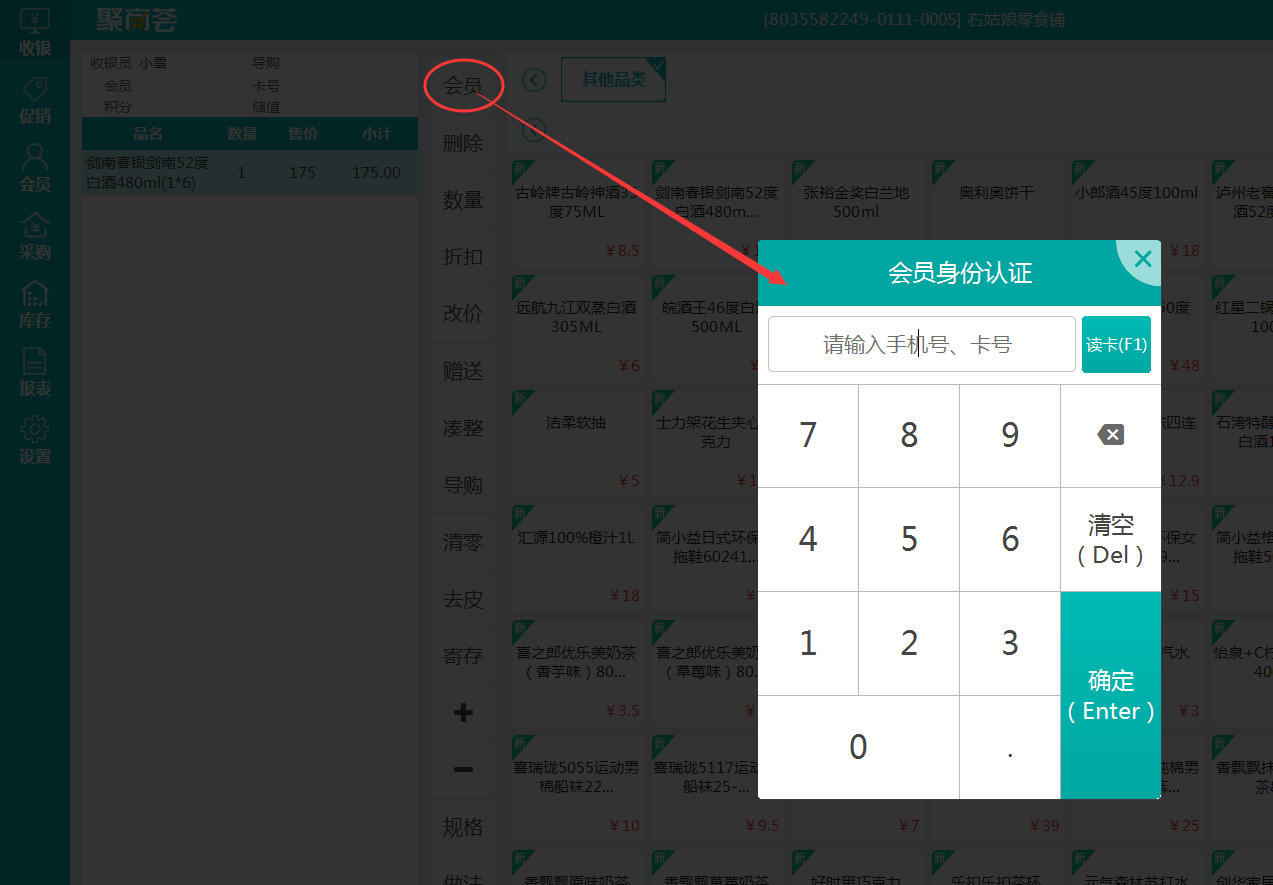1273x885 pixels.
Task: Select the 古岭牌古岭神酒 product tile
Action: (576, 212)
